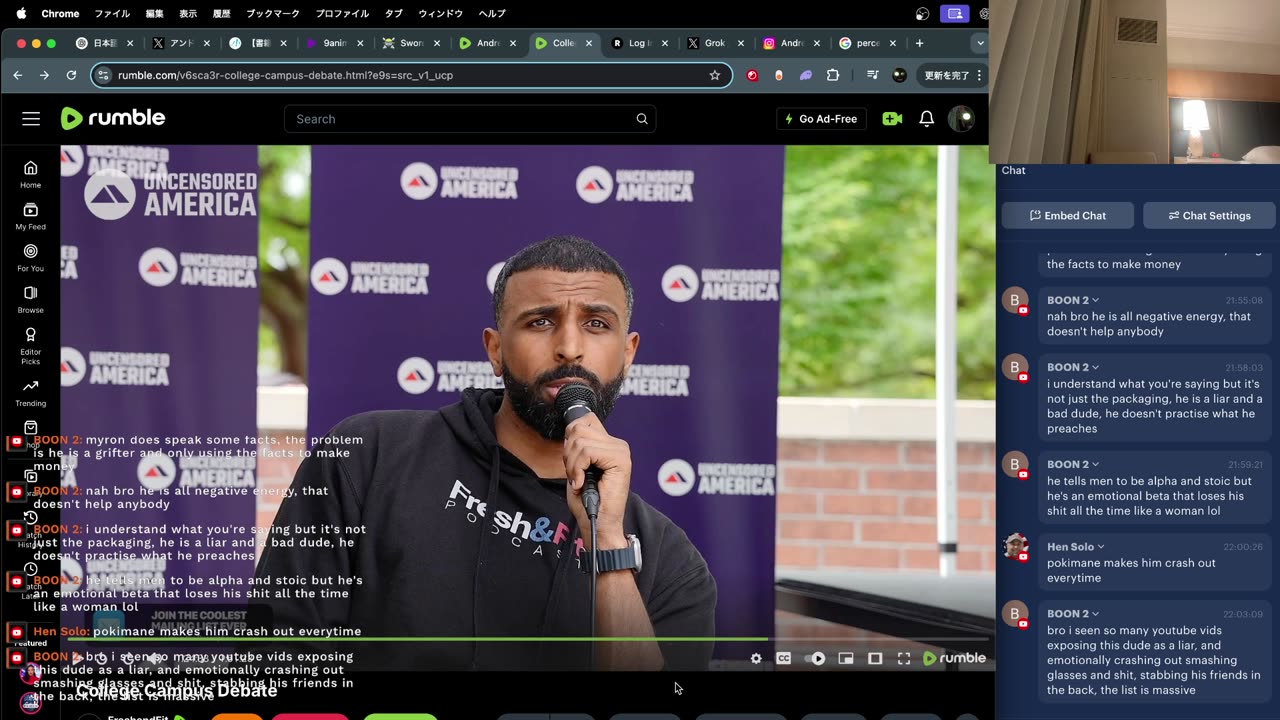Open the green upload video camera icon
Viewport: 1280px width, 720px height.
(892, 119)
